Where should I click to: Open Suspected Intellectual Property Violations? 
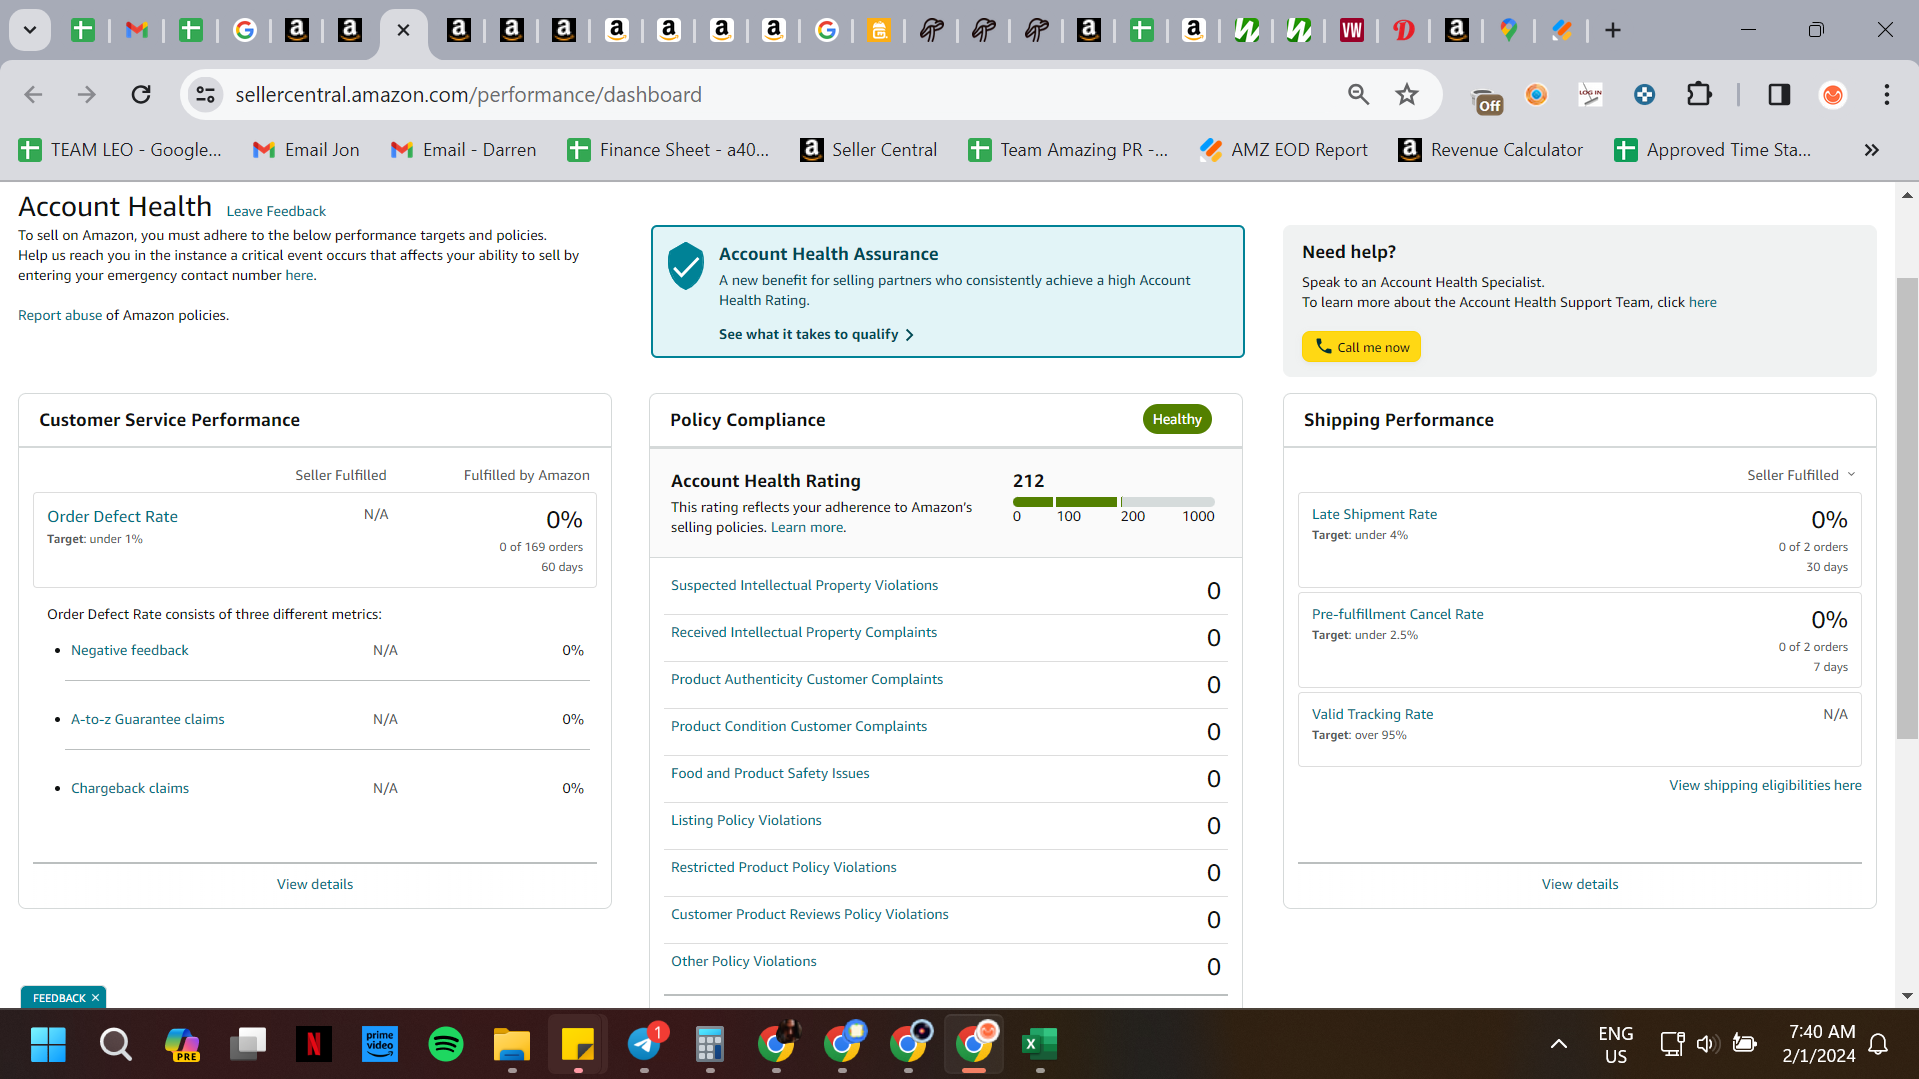tap(805, 585)
